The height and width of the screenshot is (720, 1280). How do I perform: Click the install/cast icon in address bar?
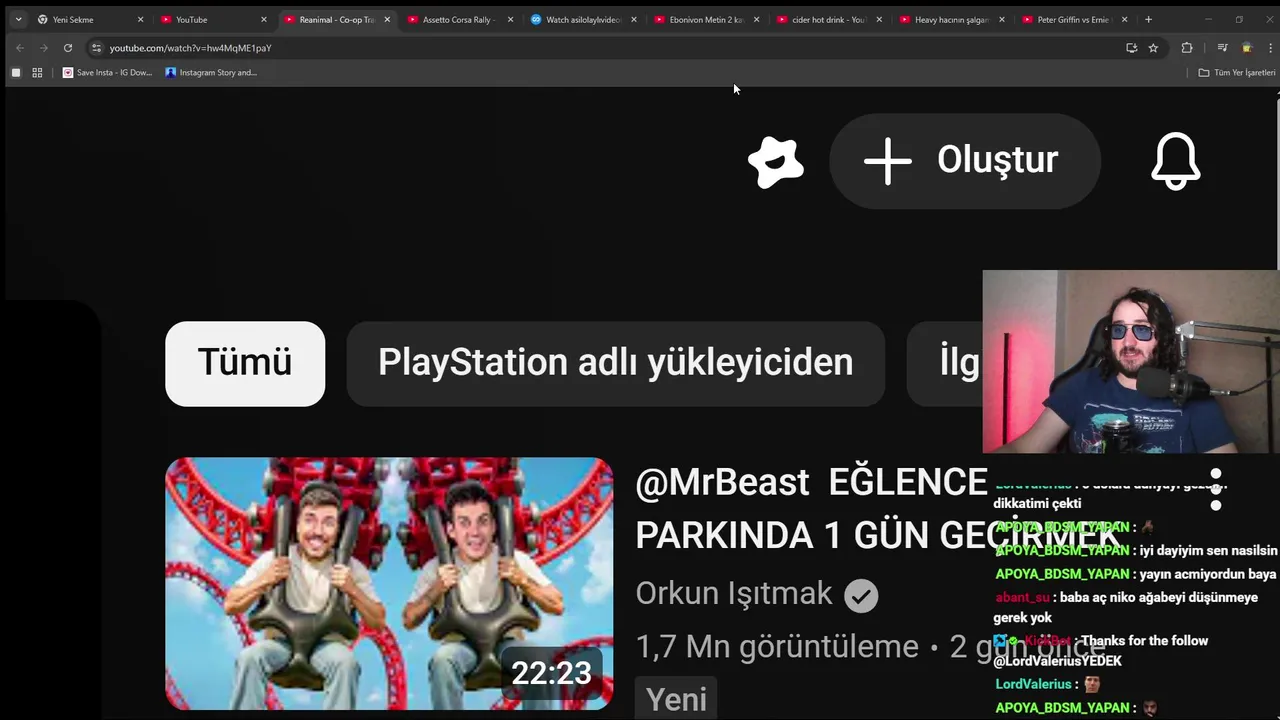pyautogui.click(x=1131, y=48)
